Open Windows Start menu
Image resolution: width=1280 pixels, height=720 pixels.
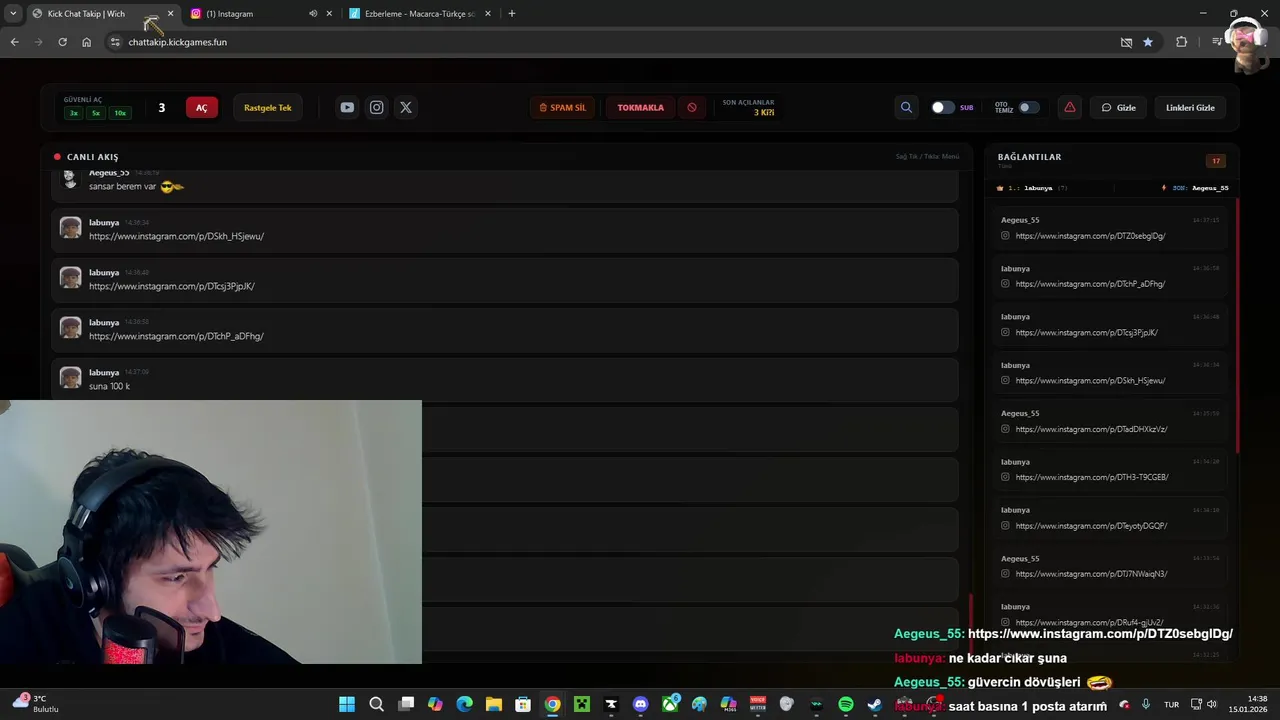347,705
